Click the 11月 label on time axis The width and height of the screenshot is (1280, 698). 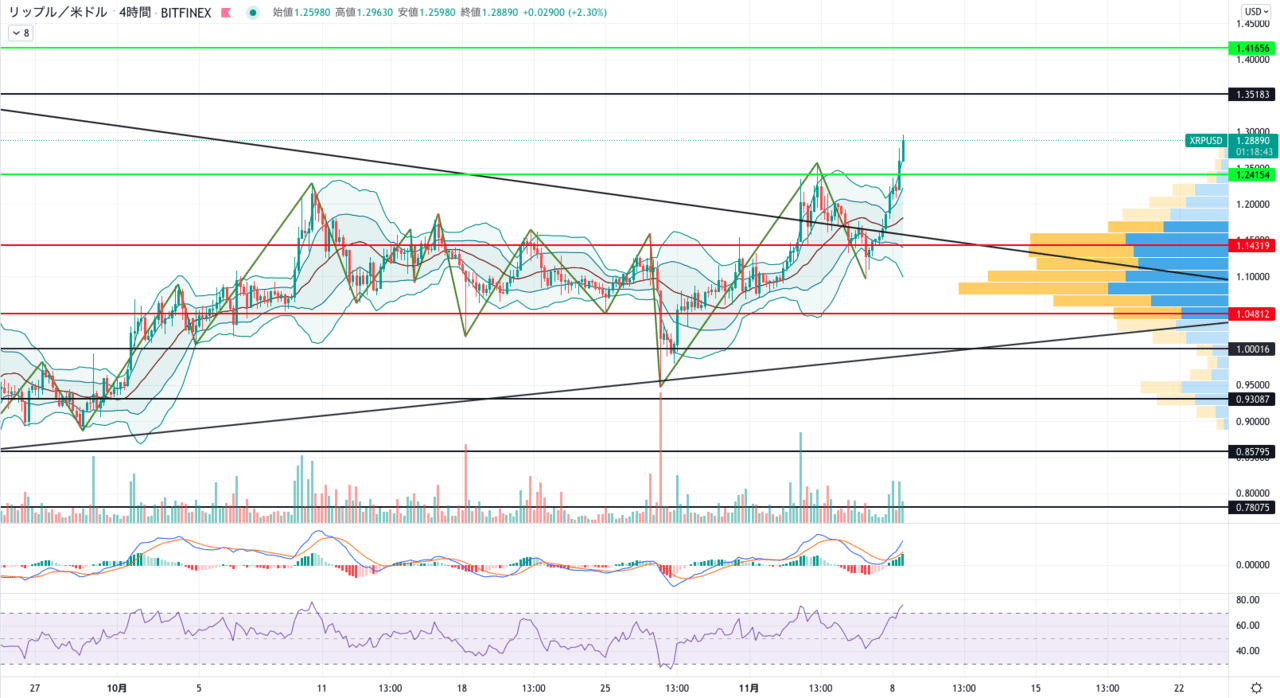[750, 688]
